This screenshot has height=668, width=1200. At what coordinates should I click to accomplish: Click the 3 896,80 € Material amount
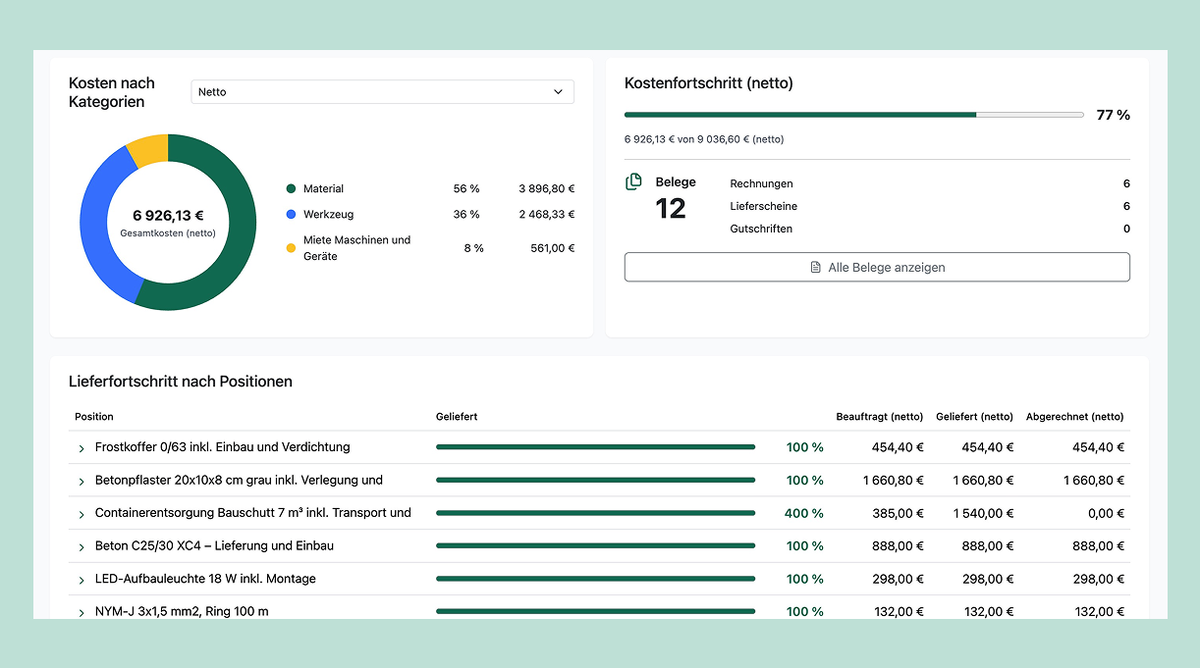[546, 189]
